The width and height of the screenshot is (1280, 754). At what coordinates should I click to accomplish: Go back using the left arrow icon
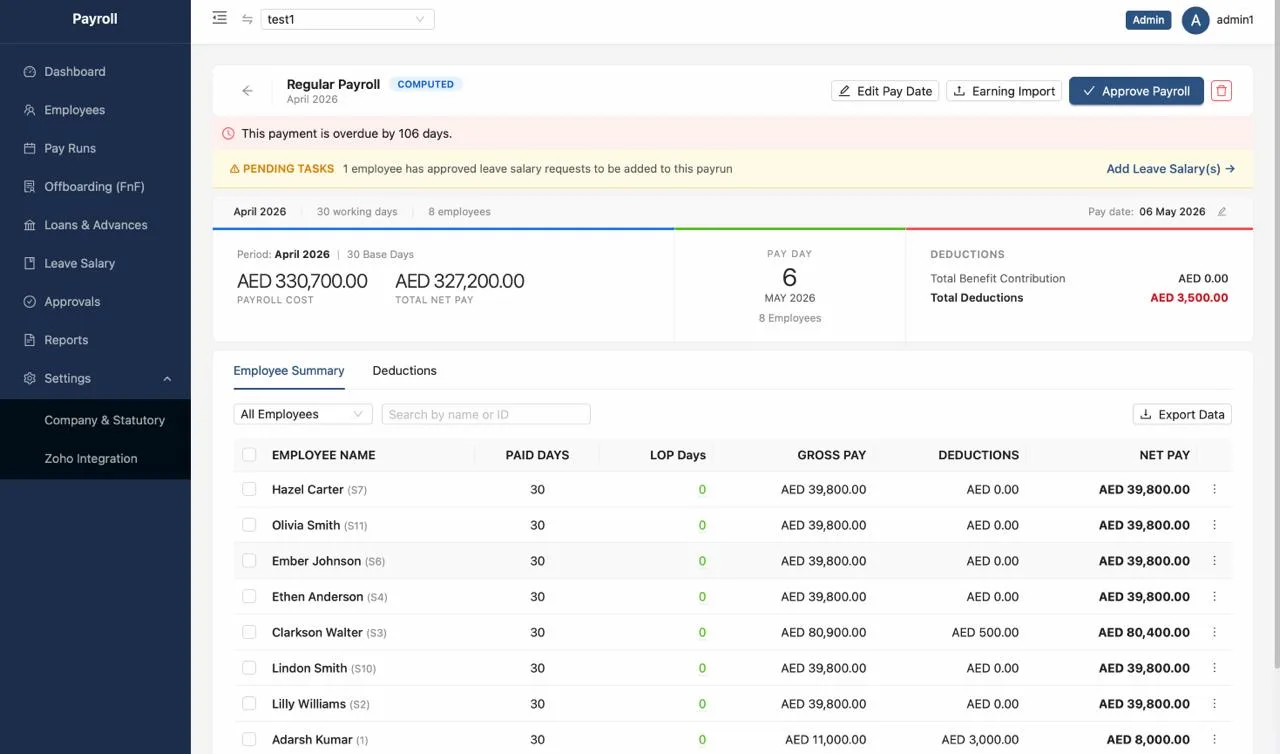pos(247,91)
